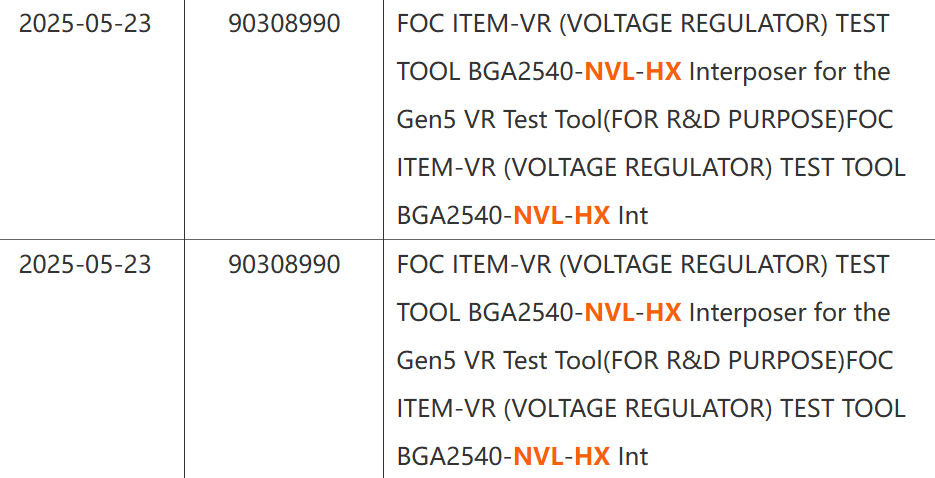Image resolution: width=935 pixels, height=478 pixels.
Task: Click the highlighted NVL after 'TOOL BGA2540-' in the second row
Action: tap(609, 313)
